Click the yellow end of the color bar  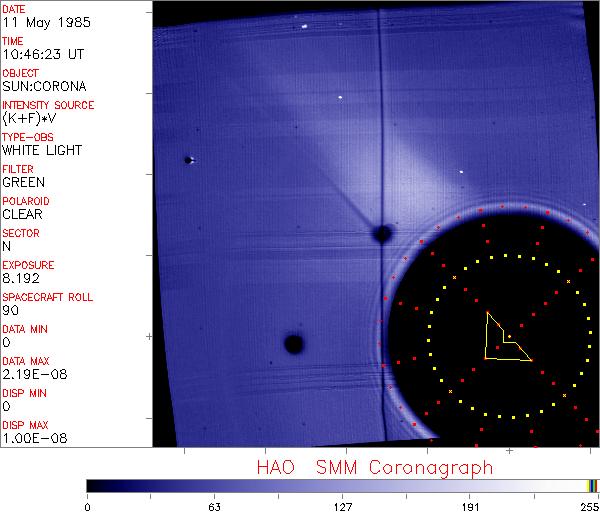point(592,485)
